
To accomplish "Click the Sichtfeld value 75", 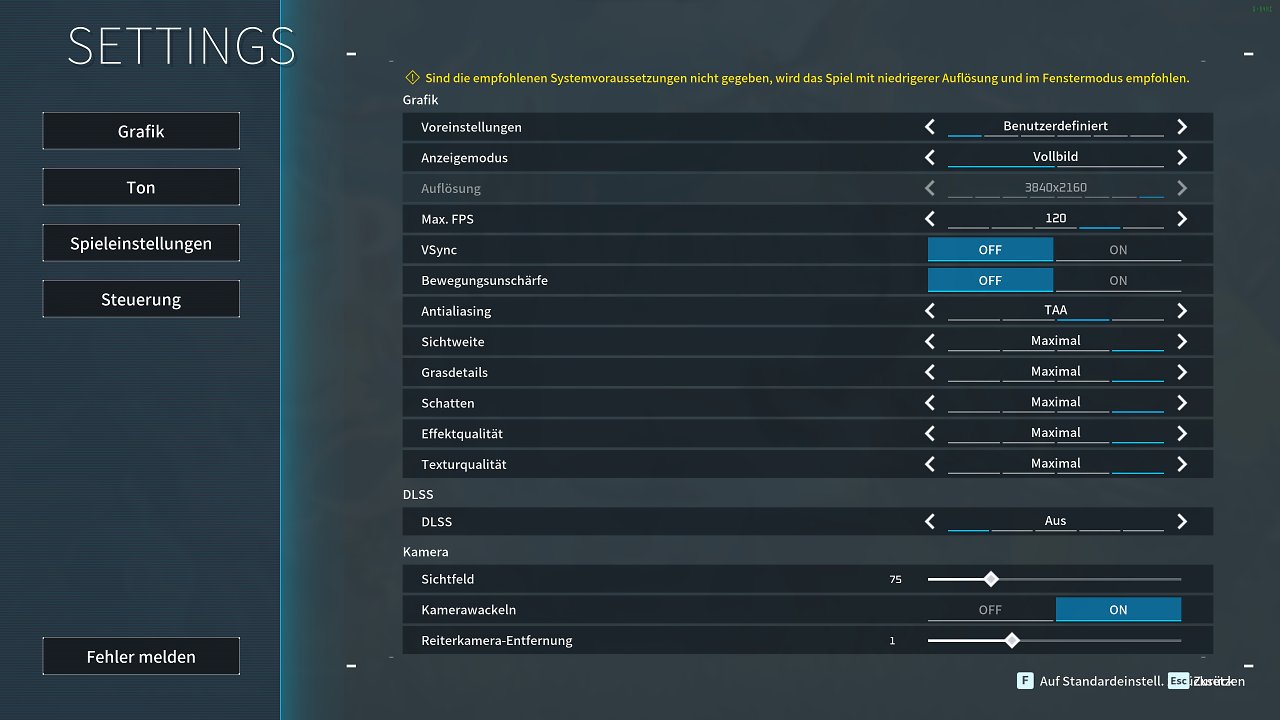I will pos(895,579).
